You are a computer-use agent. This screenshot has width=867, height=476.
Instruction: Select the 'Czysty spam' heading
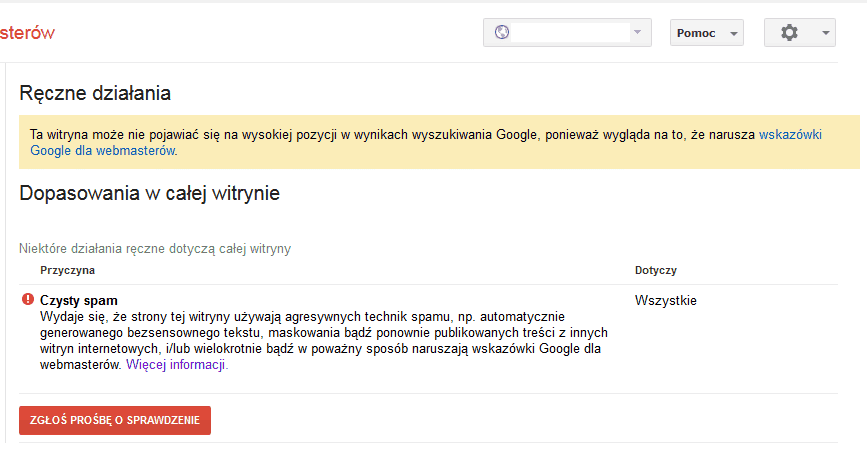(x=79, y=301)
